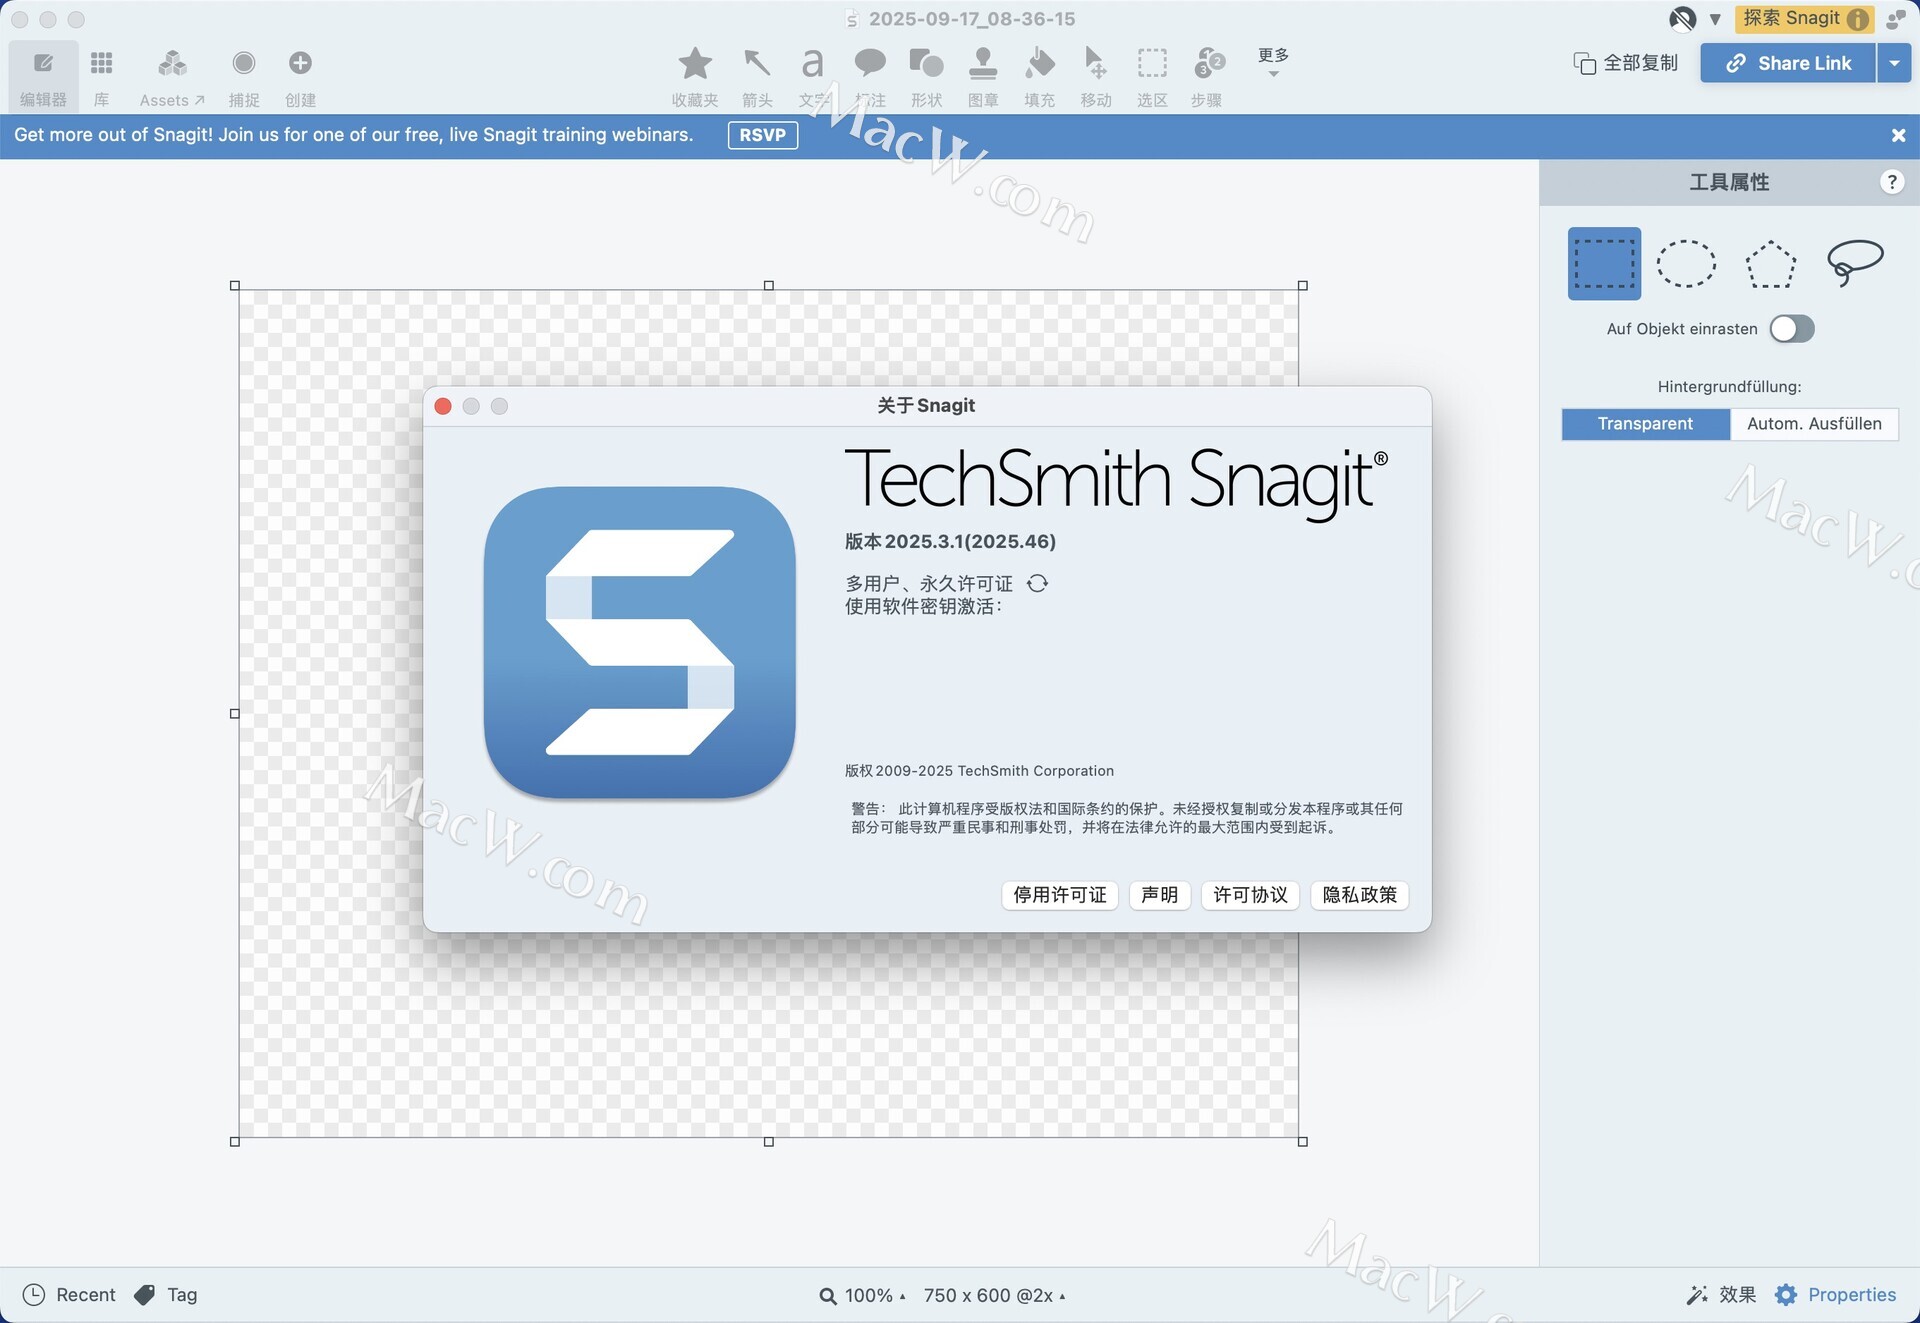Viewport: 1920px width, 1323px height.
Task: Open the Tag panel
Action: pyautogui.click(x=166, y=1295)
